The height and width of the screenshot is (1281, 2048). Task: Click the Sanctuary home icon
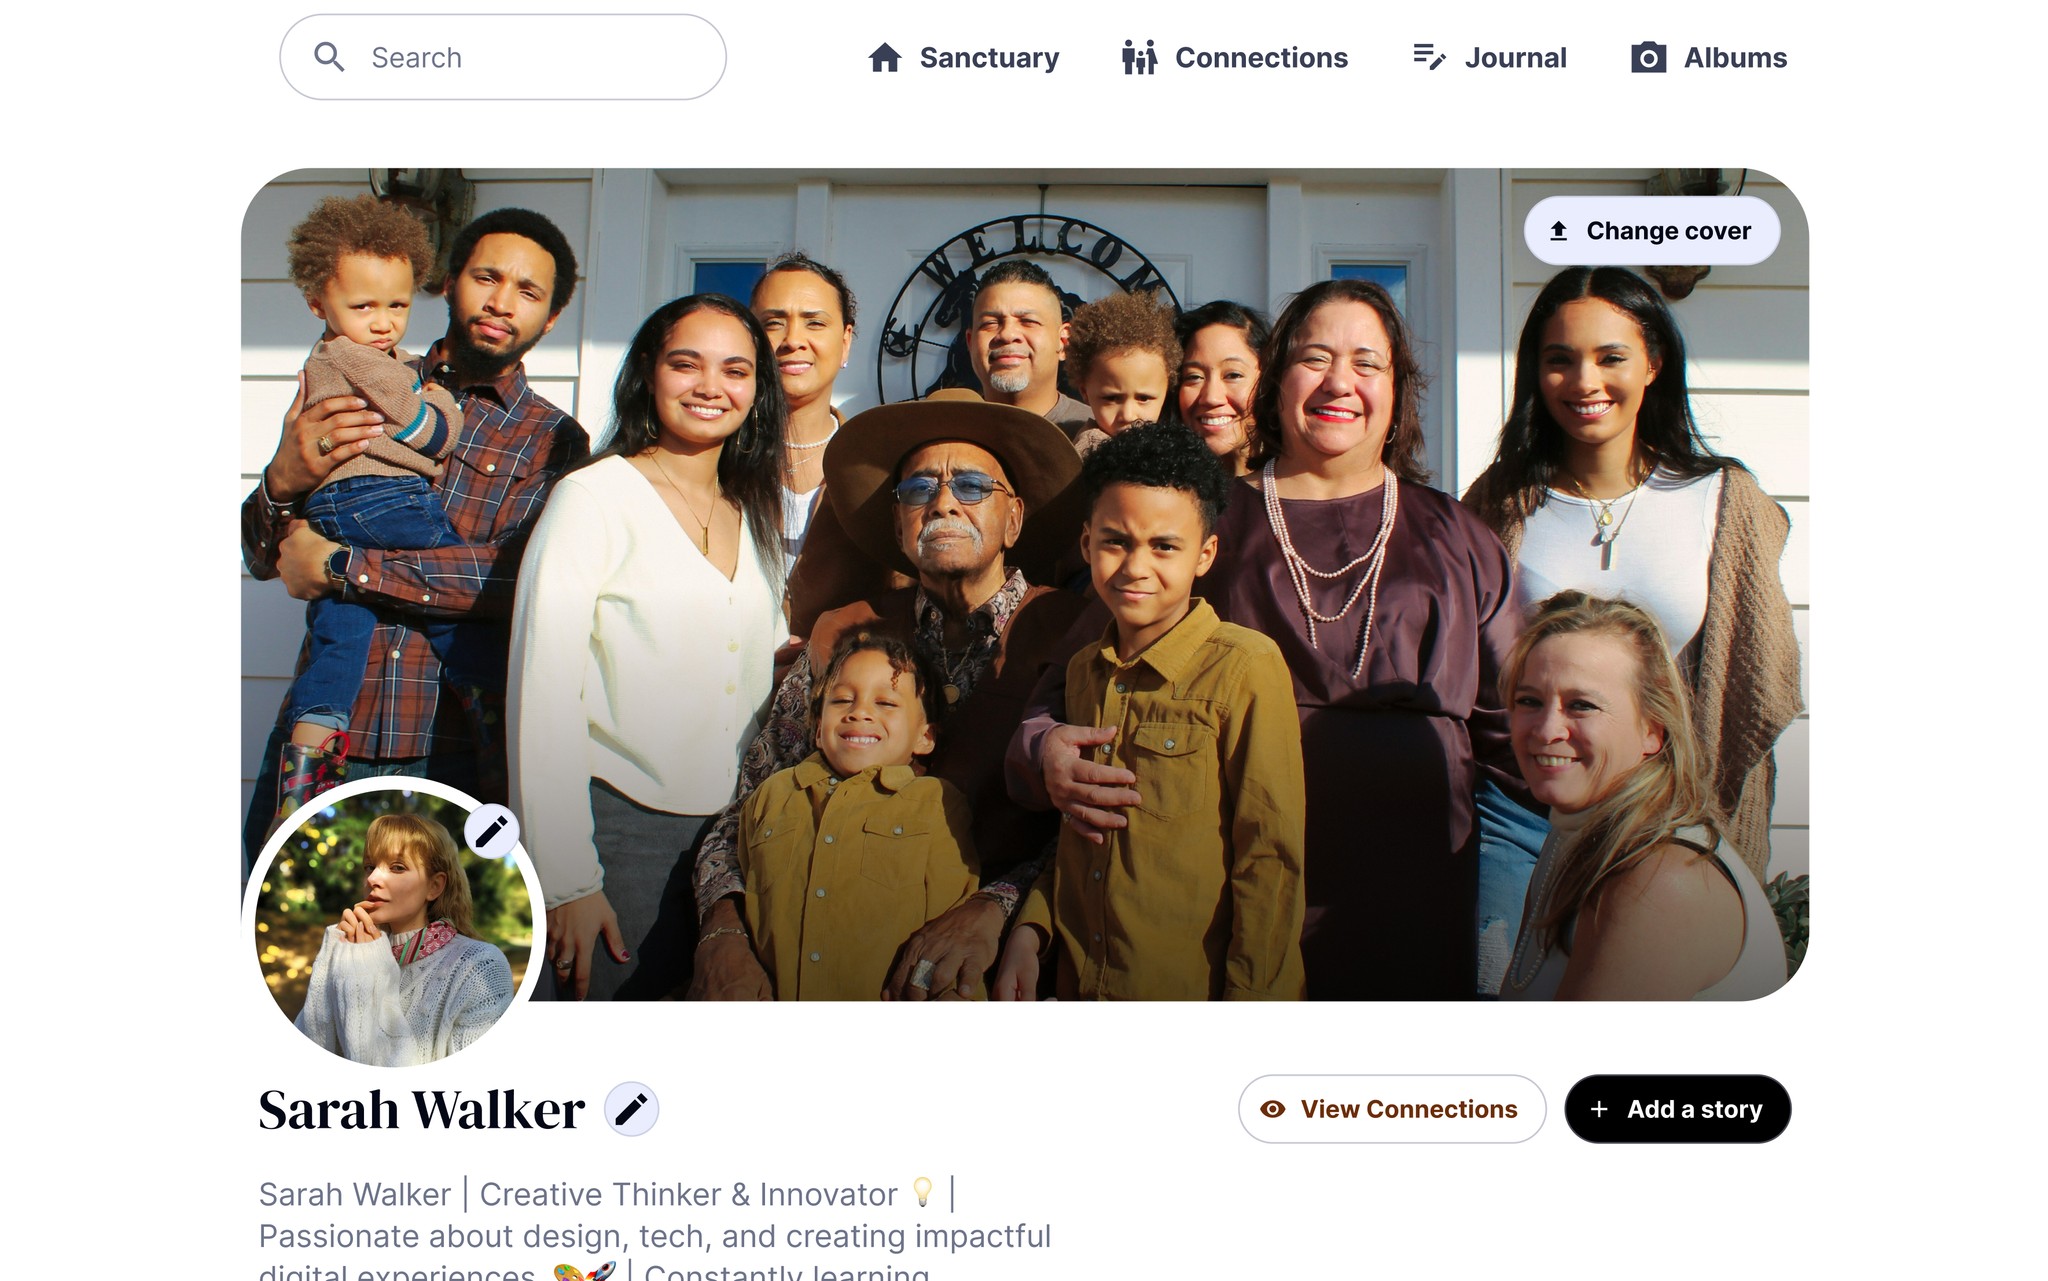point(885,57)
